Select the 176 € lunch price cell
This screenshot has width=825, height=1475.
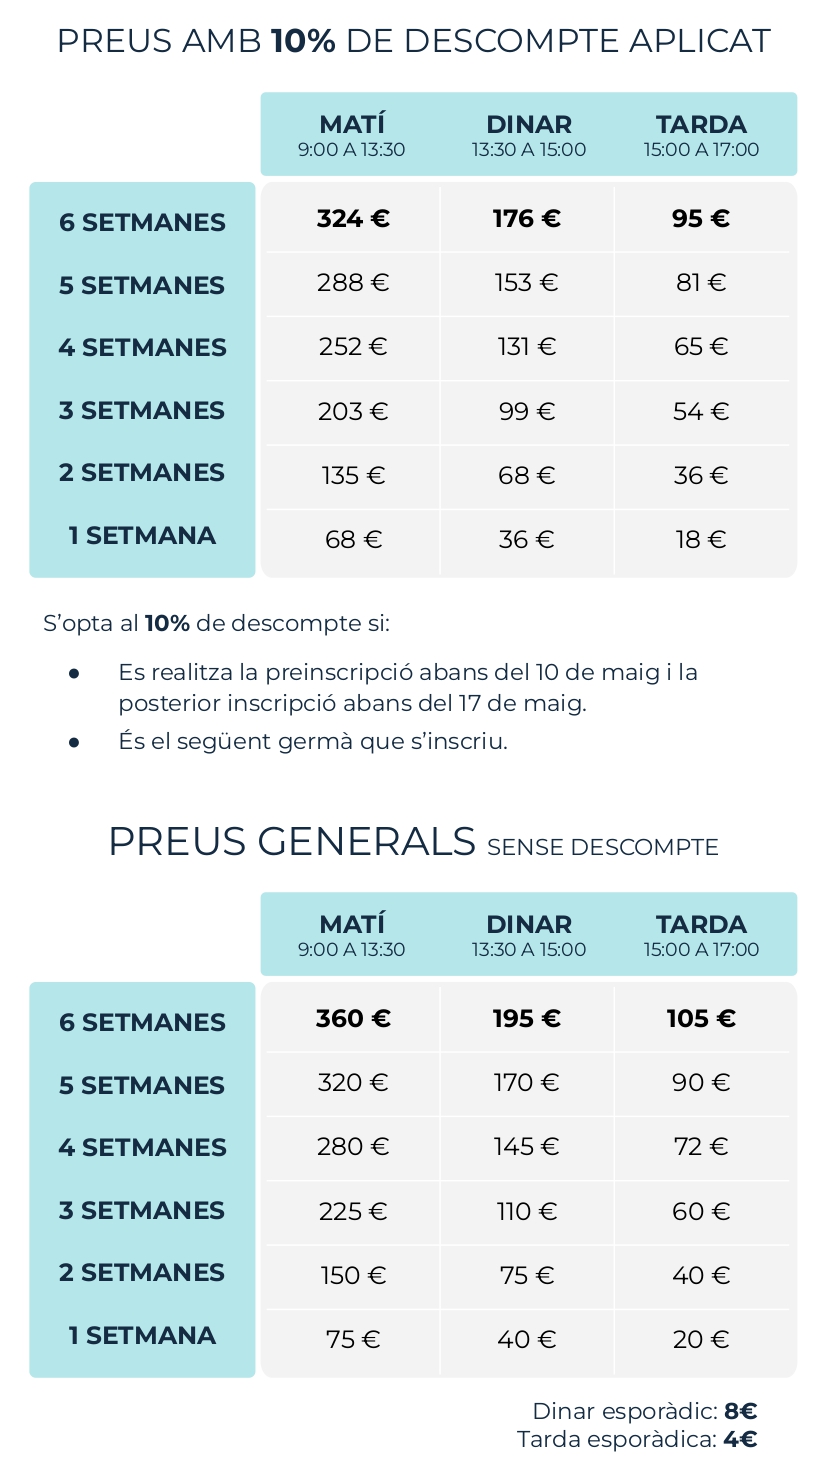coord(527,219)
